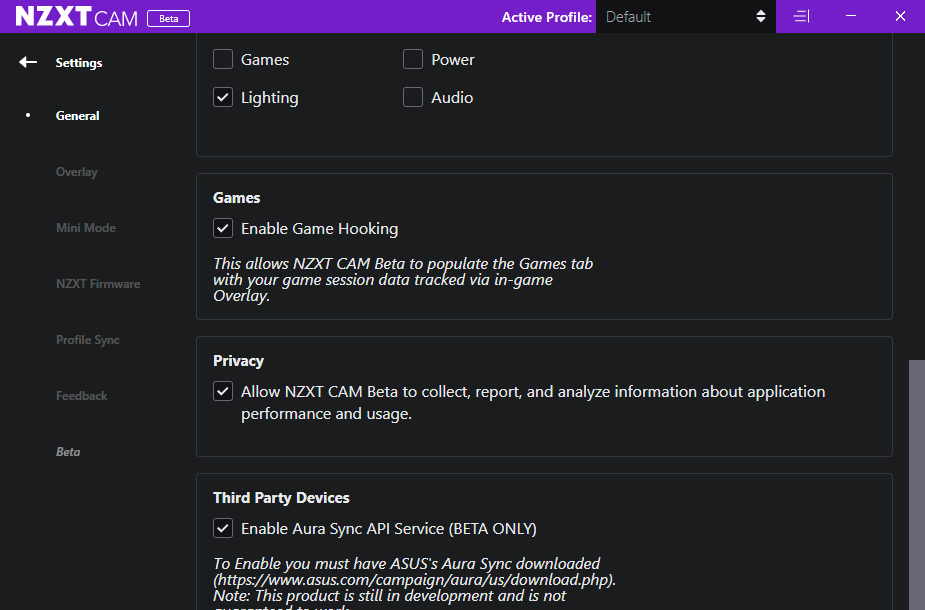
Task: Enable the Games checkbox
Action: click(x=222, y=58)
